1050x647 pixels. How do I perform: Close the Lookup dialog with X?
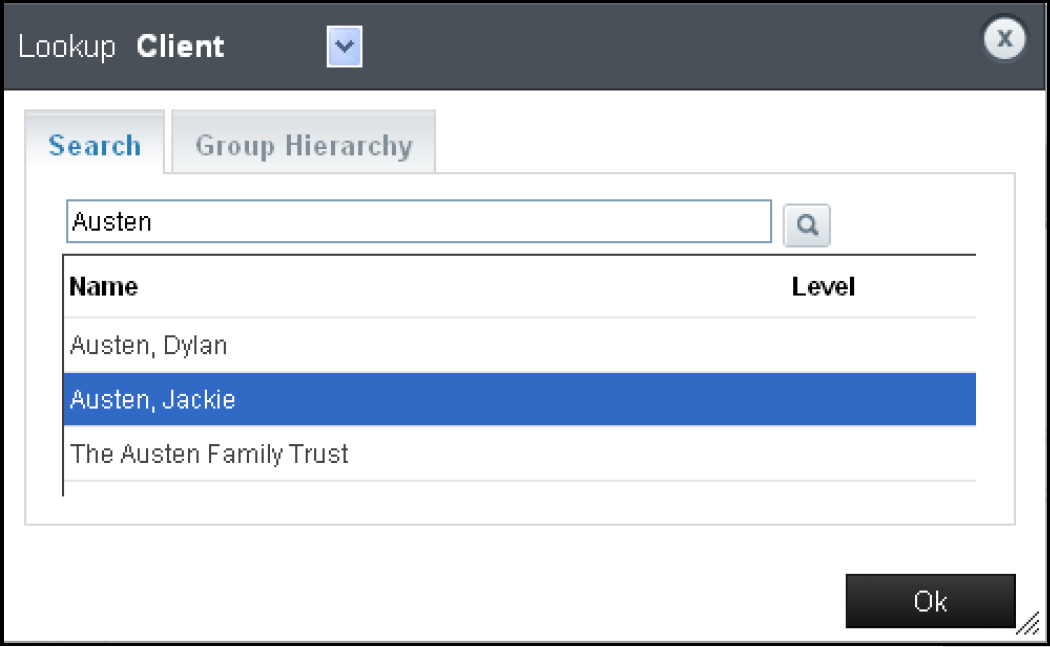click(1005, 40)
